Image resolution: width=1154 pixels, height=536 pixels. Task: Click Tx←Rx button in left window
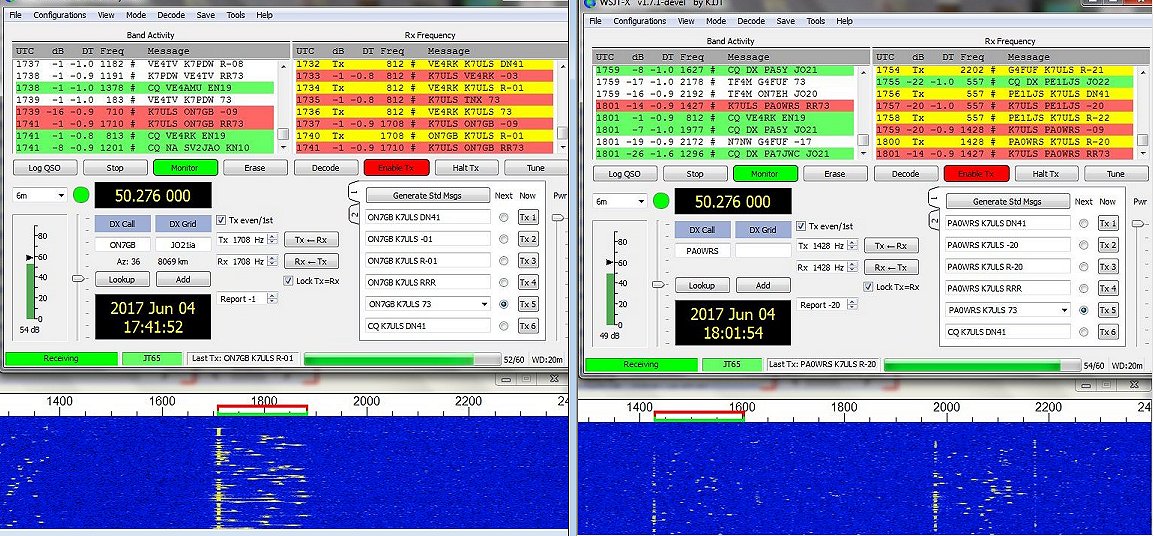311,239
